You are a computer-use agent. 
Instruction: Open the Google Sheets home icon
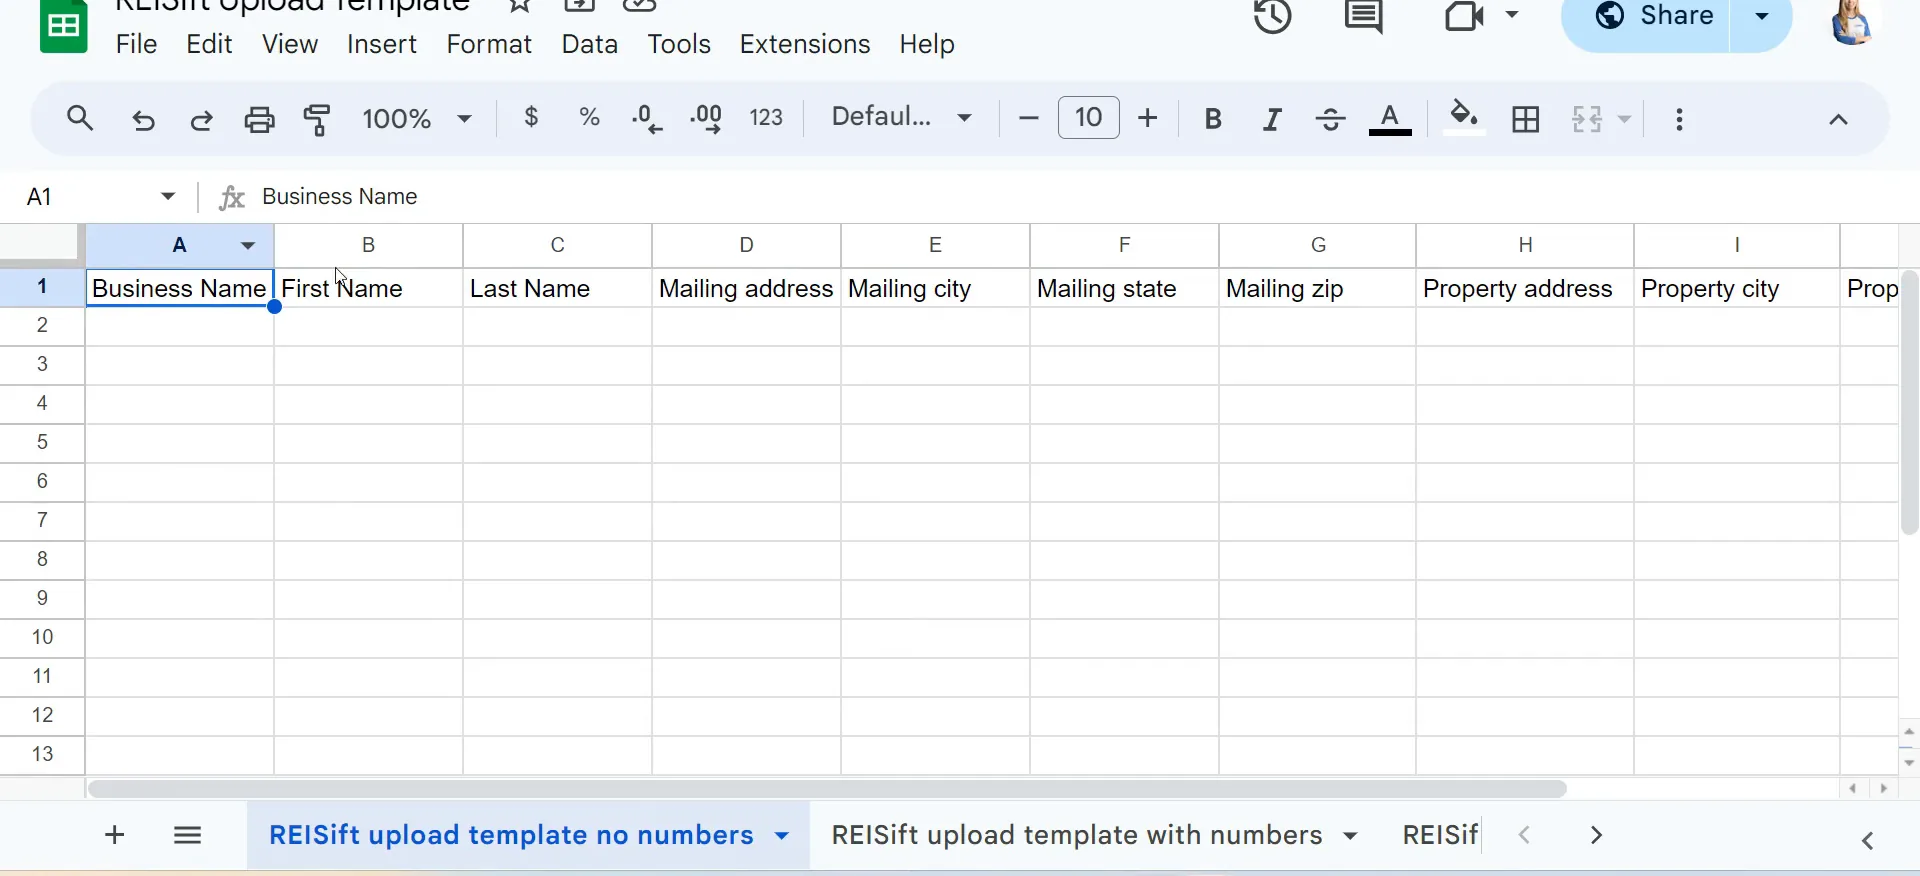click(x=64, y=25)
